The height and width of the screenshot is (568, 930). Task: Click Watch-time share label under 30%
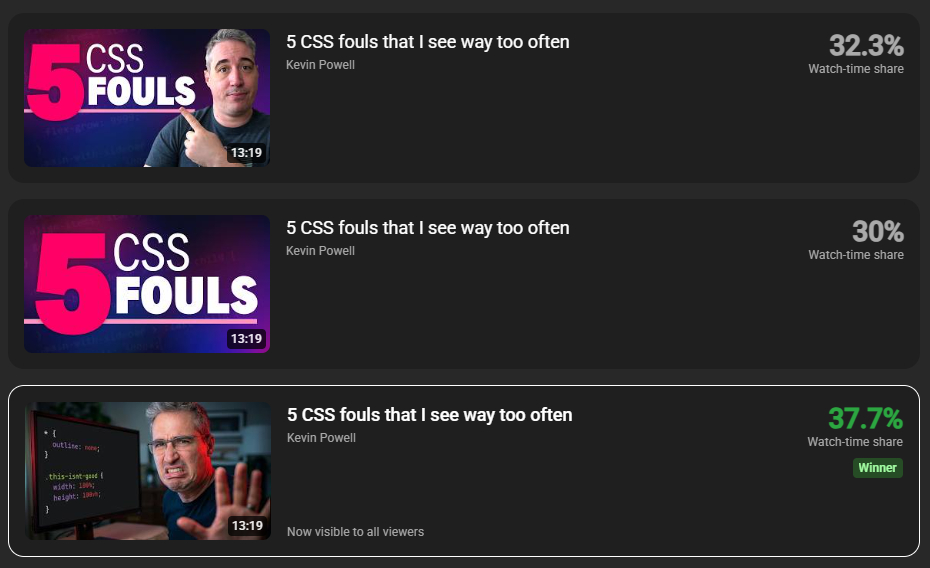pos(856,255)
